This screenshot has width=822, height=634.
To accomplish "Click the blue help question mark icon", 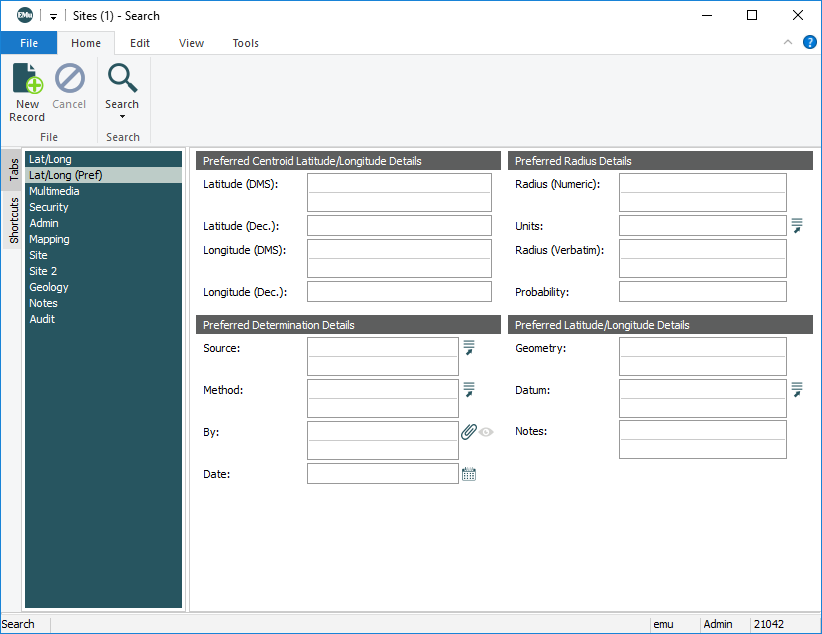I will (809, 43).
